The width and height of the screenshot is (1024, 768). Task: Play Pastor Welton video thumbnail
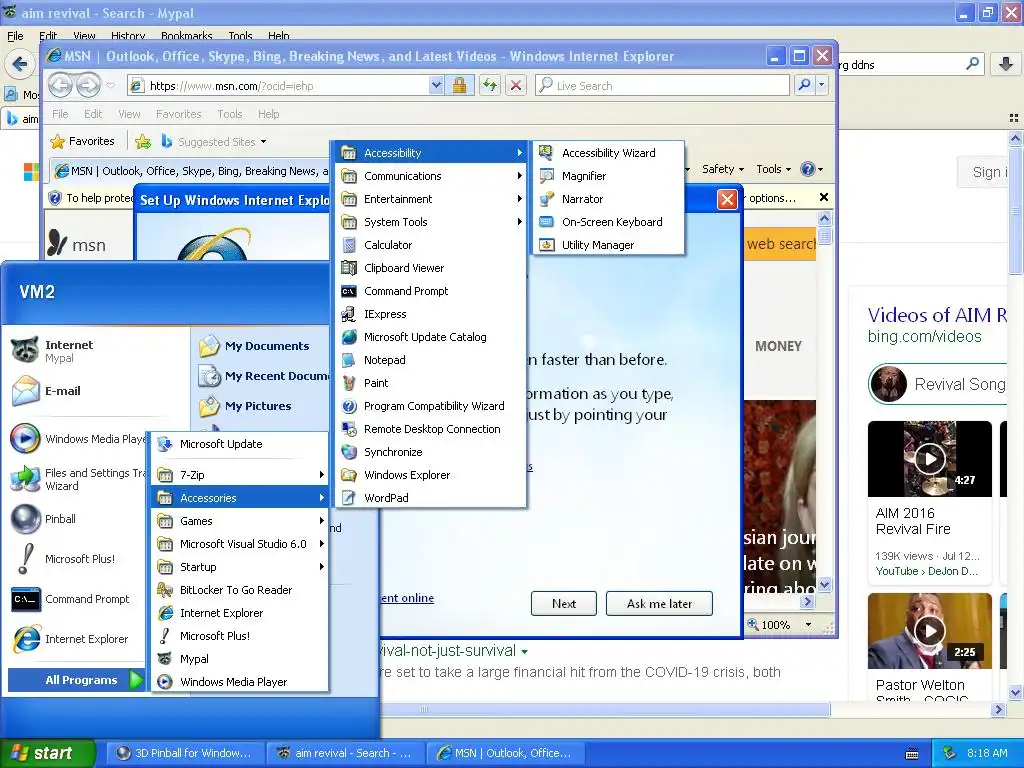[x=929, y=631]
